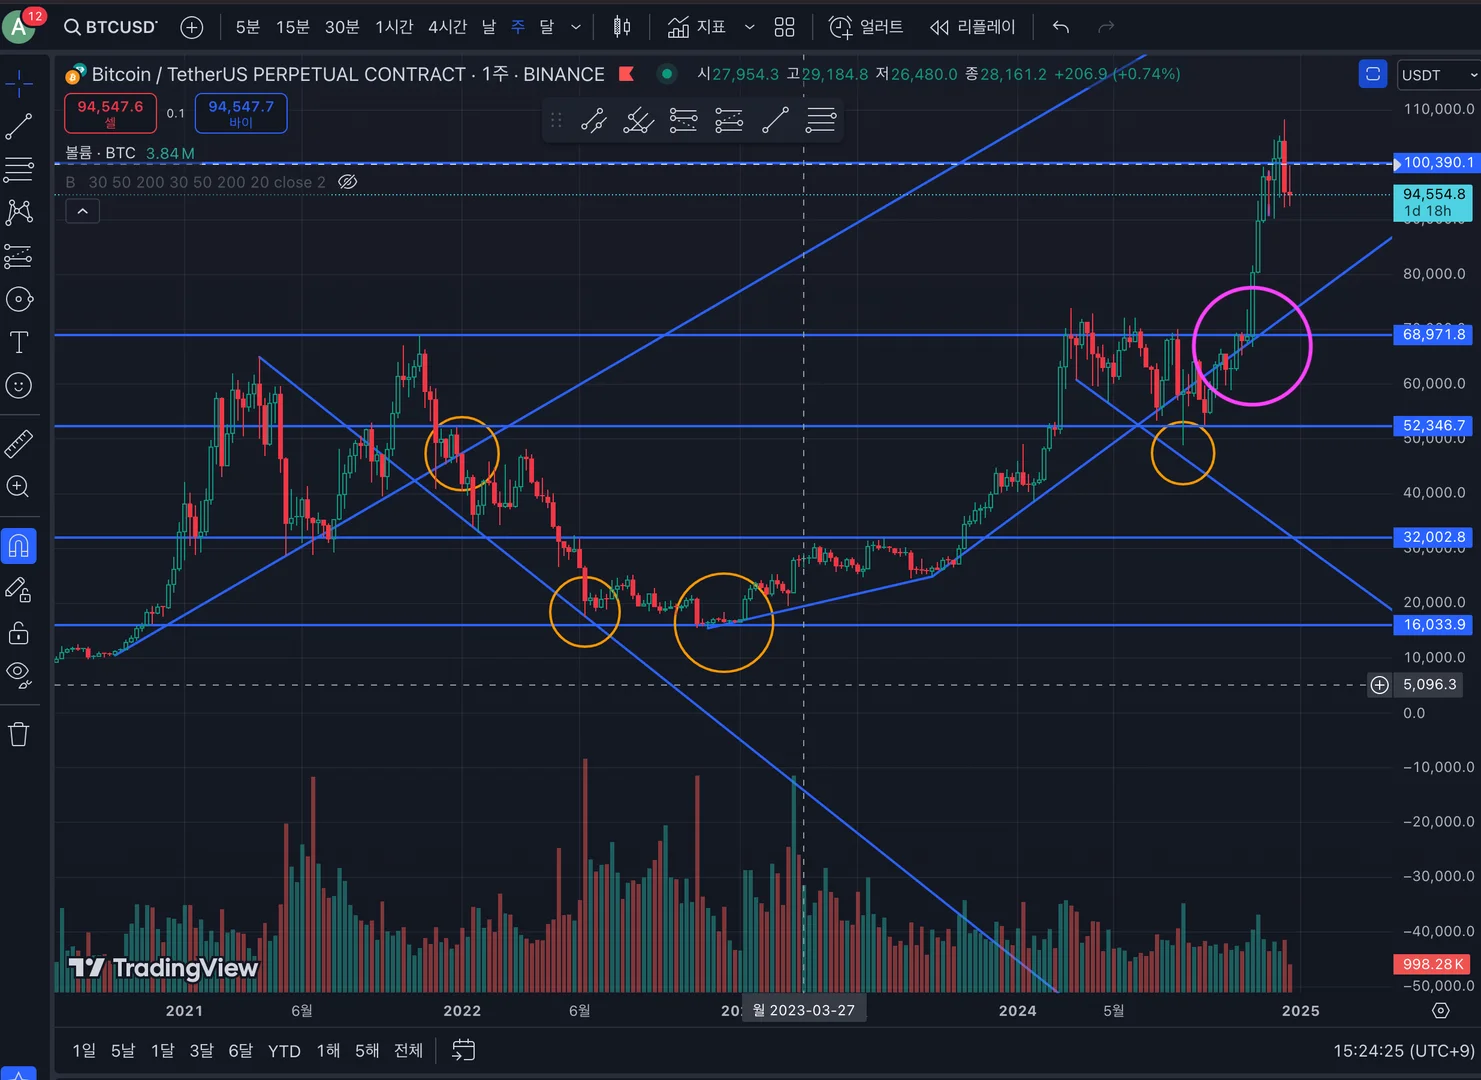
Task: Set the date range to 1해
Action: pyautogui.click(x=328, y=1051)
